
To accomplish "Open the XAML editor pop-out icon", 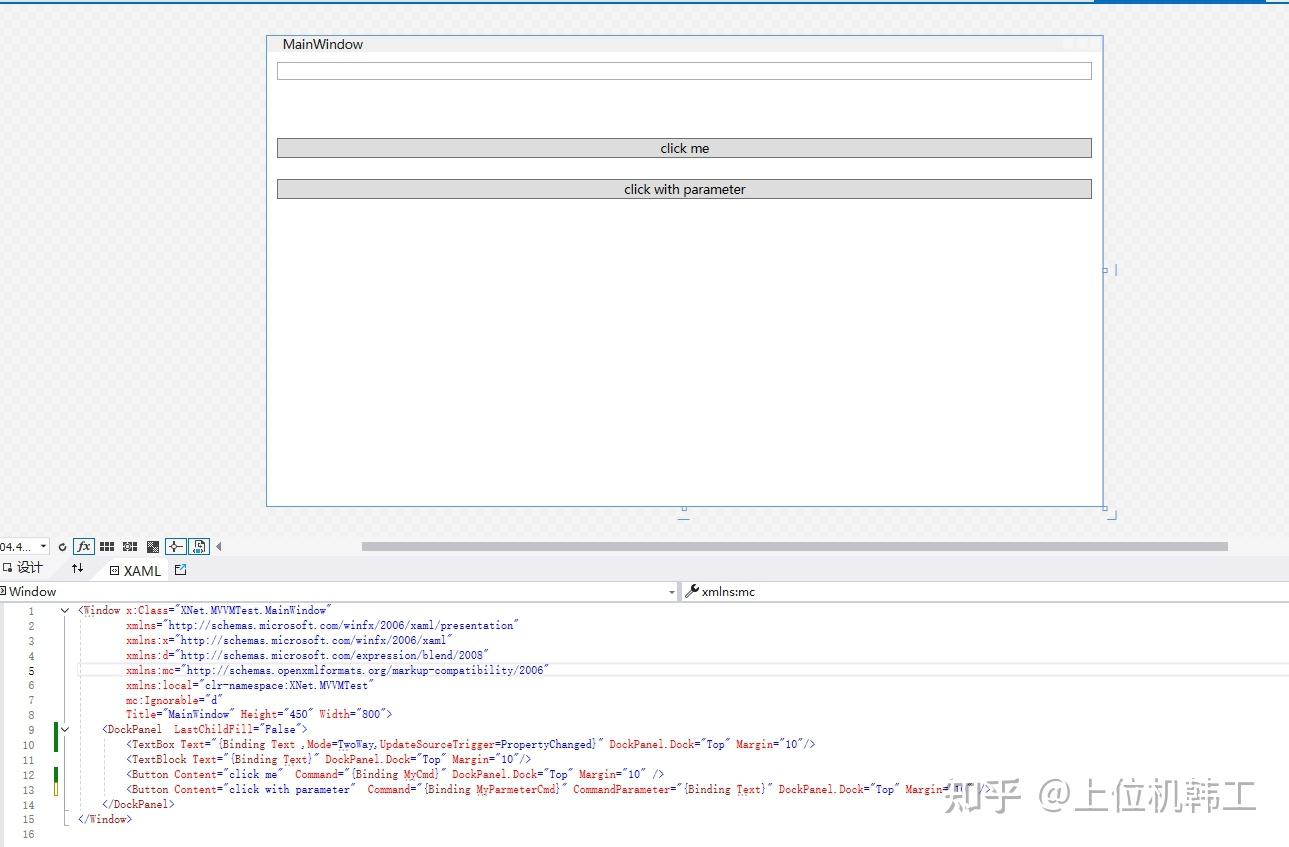I will [180, 569].
